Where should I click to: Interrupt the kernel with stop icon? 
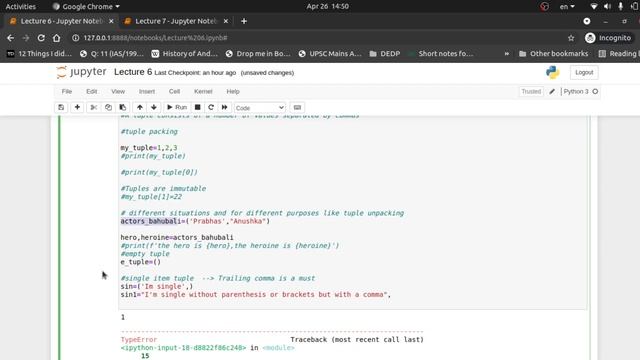tap(198, 107)
